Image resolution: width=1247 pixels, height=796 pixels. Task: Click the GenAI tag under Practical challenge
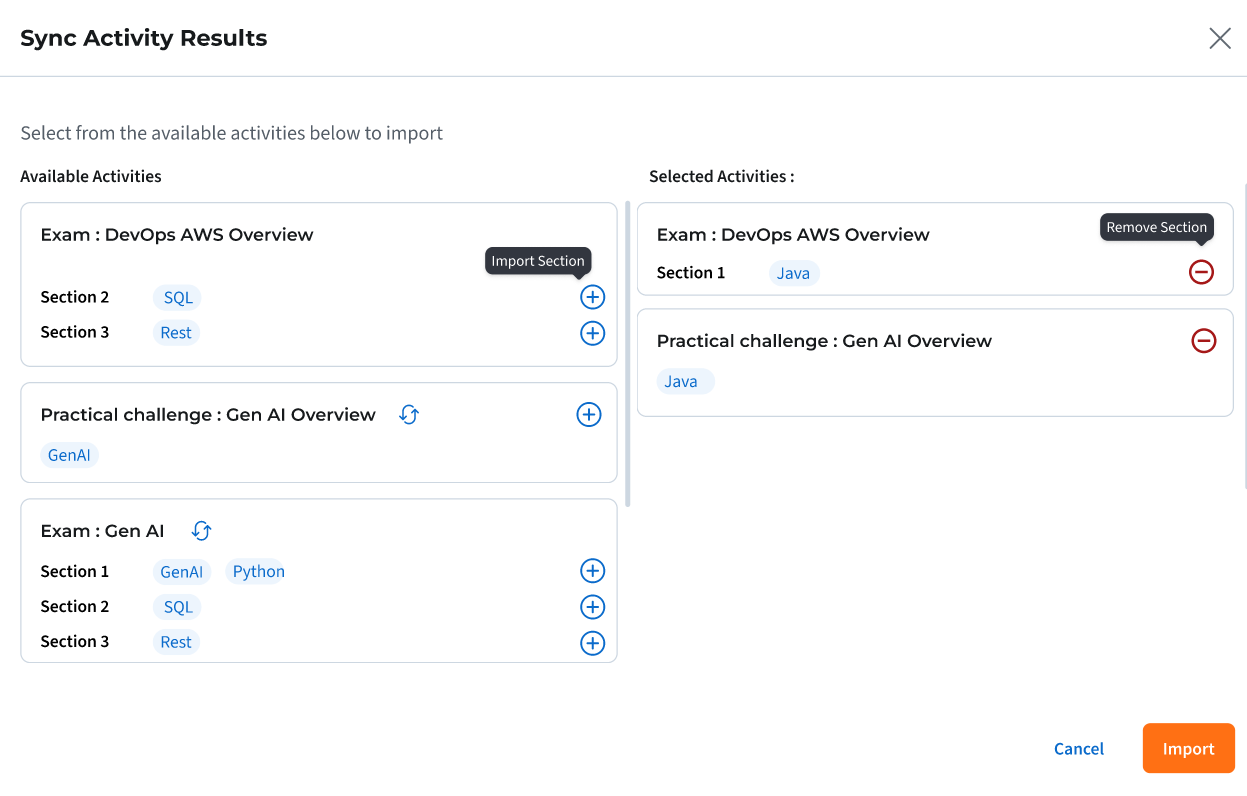coord(70,455)
